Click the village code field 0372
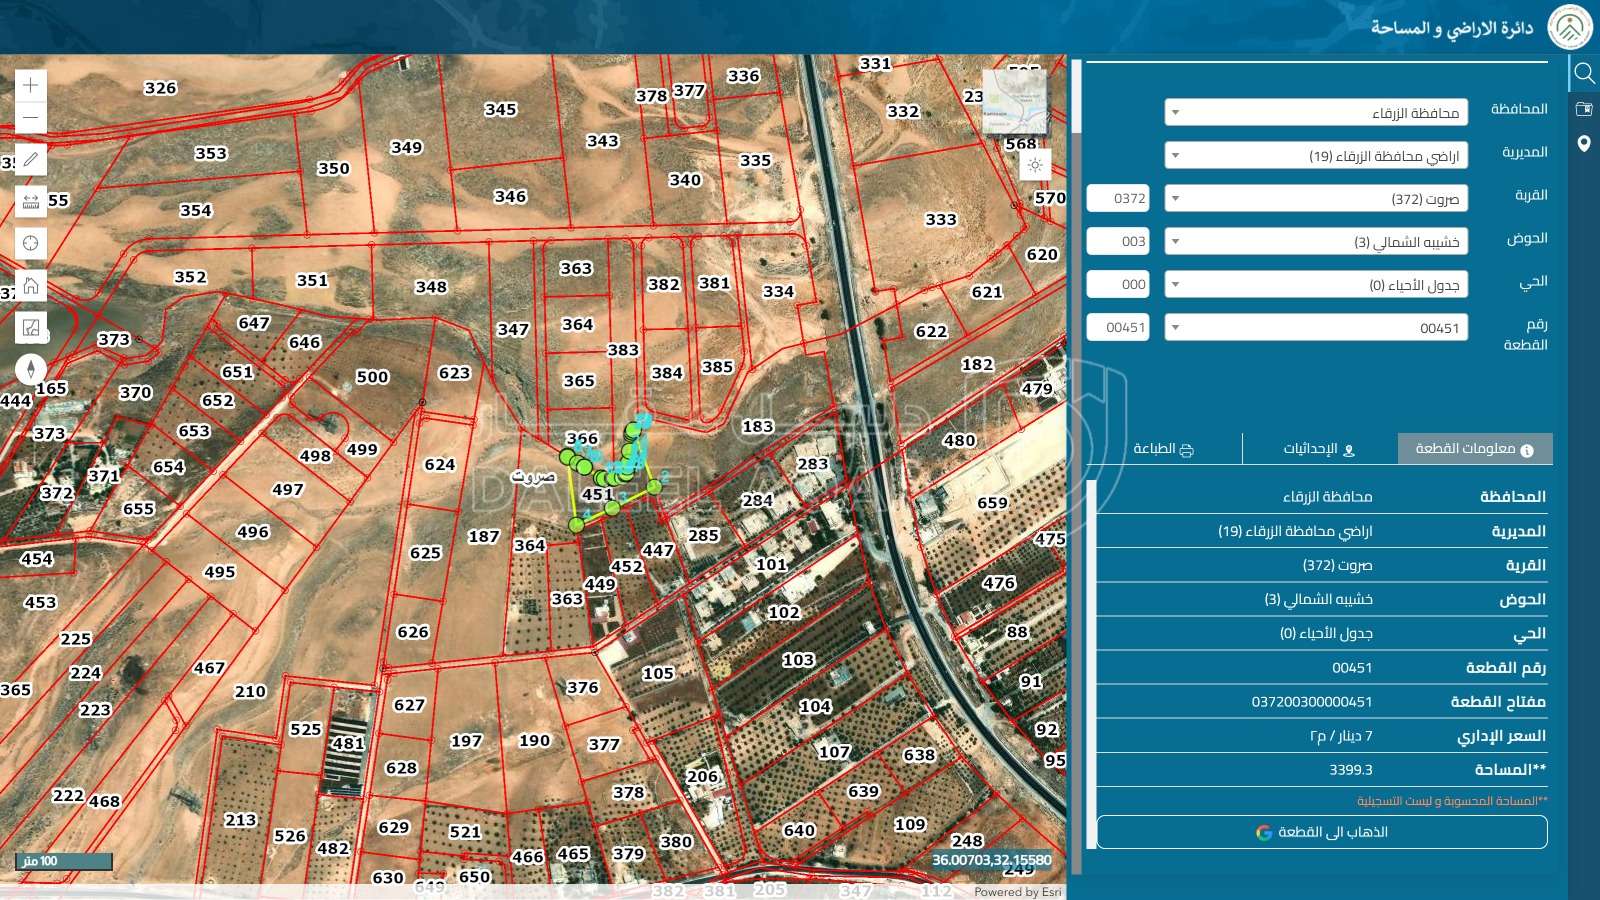Viewport: 1600px width, 900px height. tap(1118, 199)
